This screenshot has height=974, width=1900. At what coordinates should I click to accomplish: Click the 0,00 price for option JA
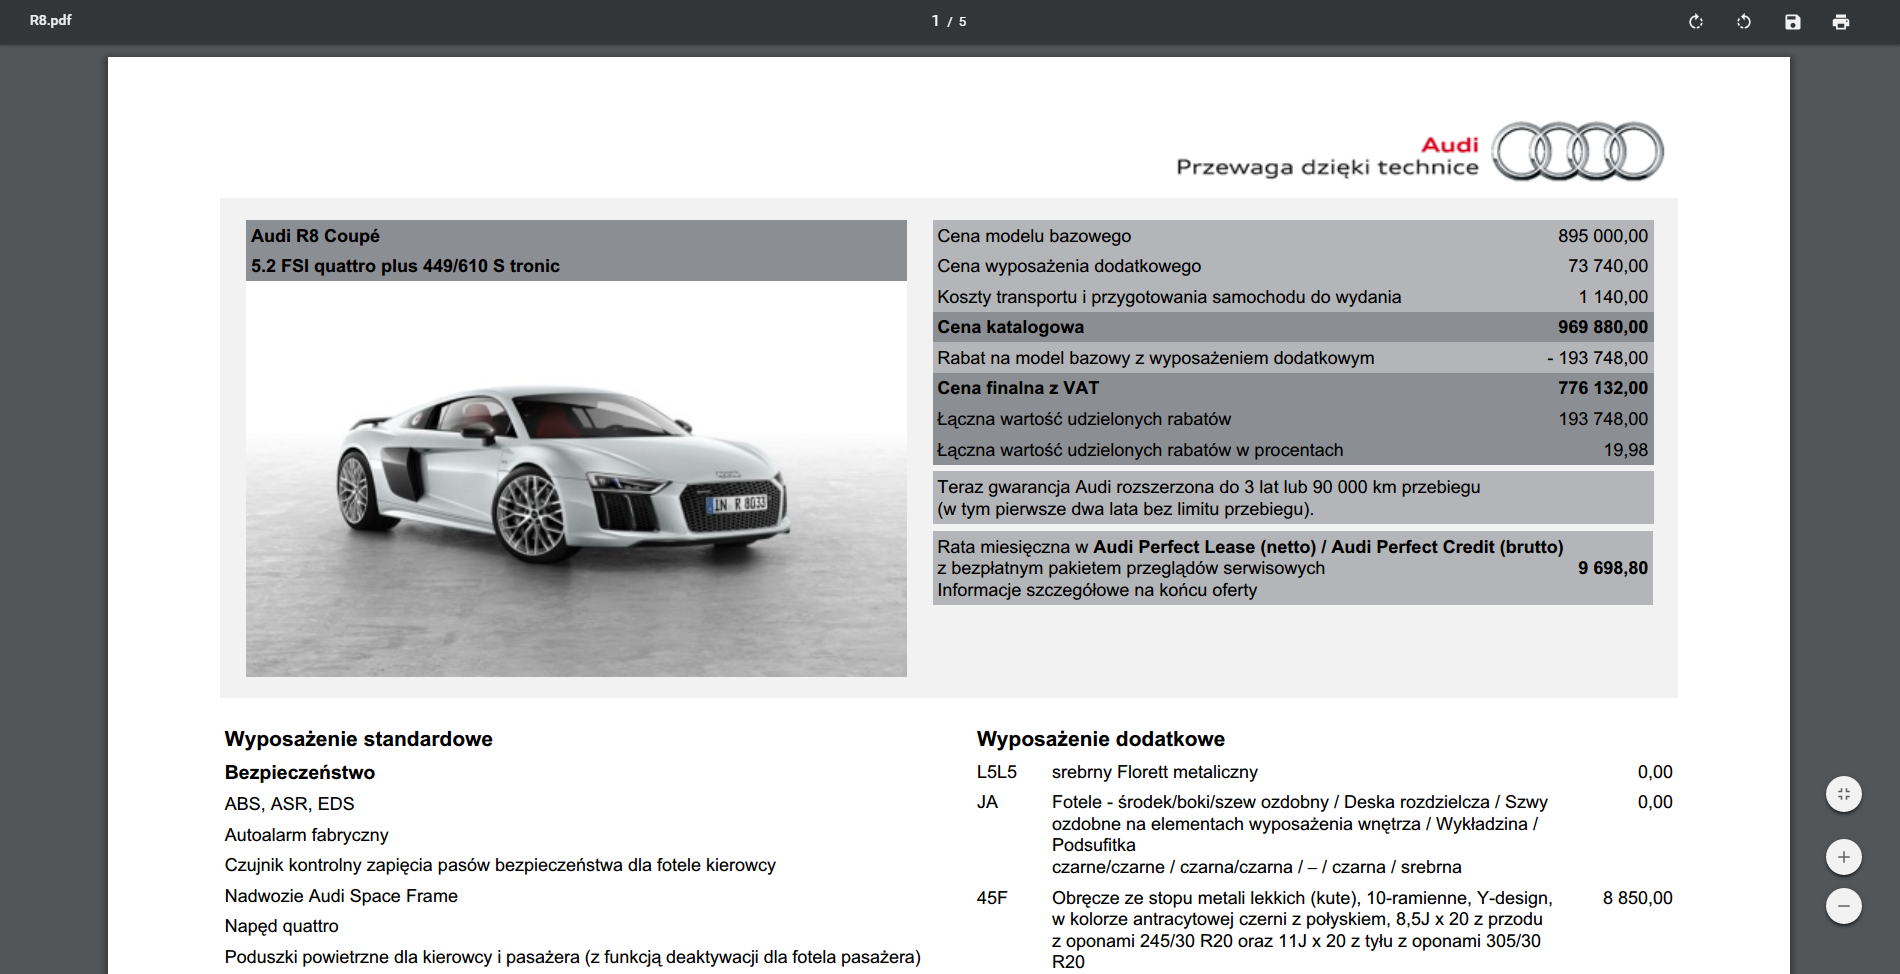coord(1655,802)
